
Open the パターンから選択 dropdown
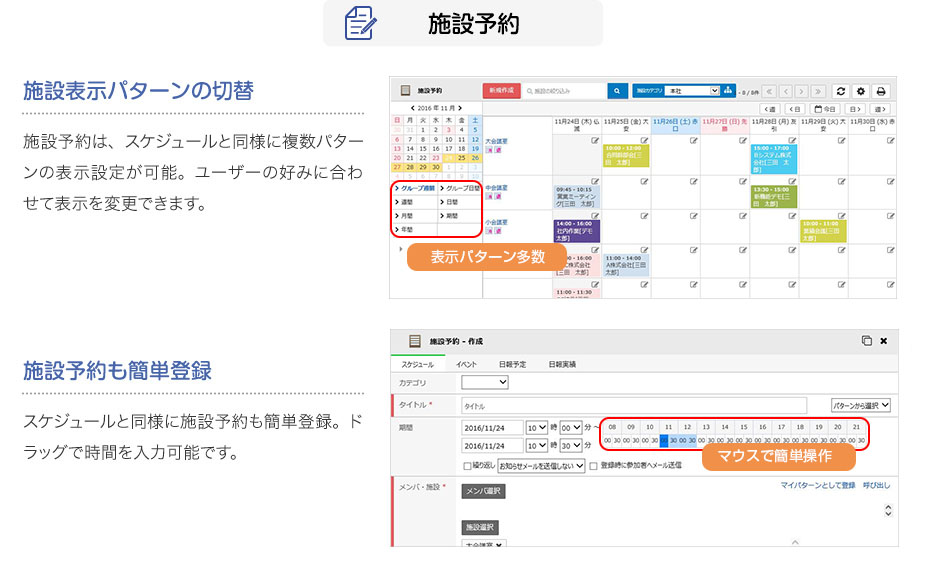861,405
